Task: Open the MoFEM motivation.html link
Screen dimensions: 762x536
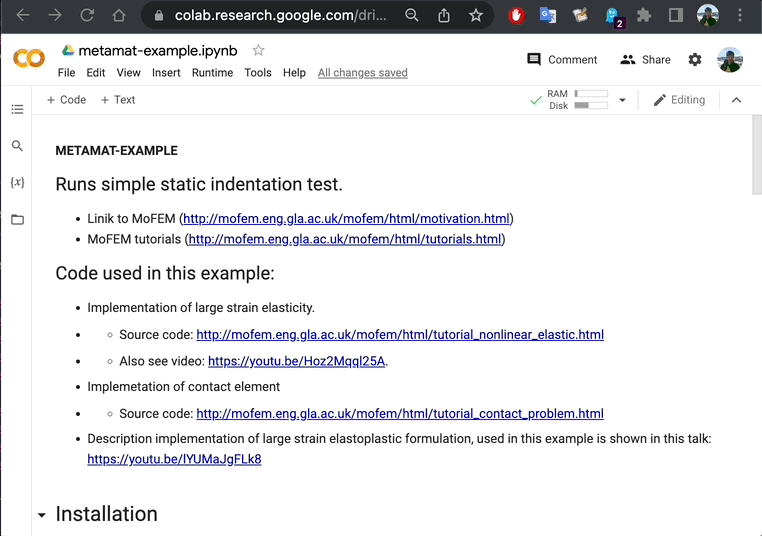Action: (346, 219)
